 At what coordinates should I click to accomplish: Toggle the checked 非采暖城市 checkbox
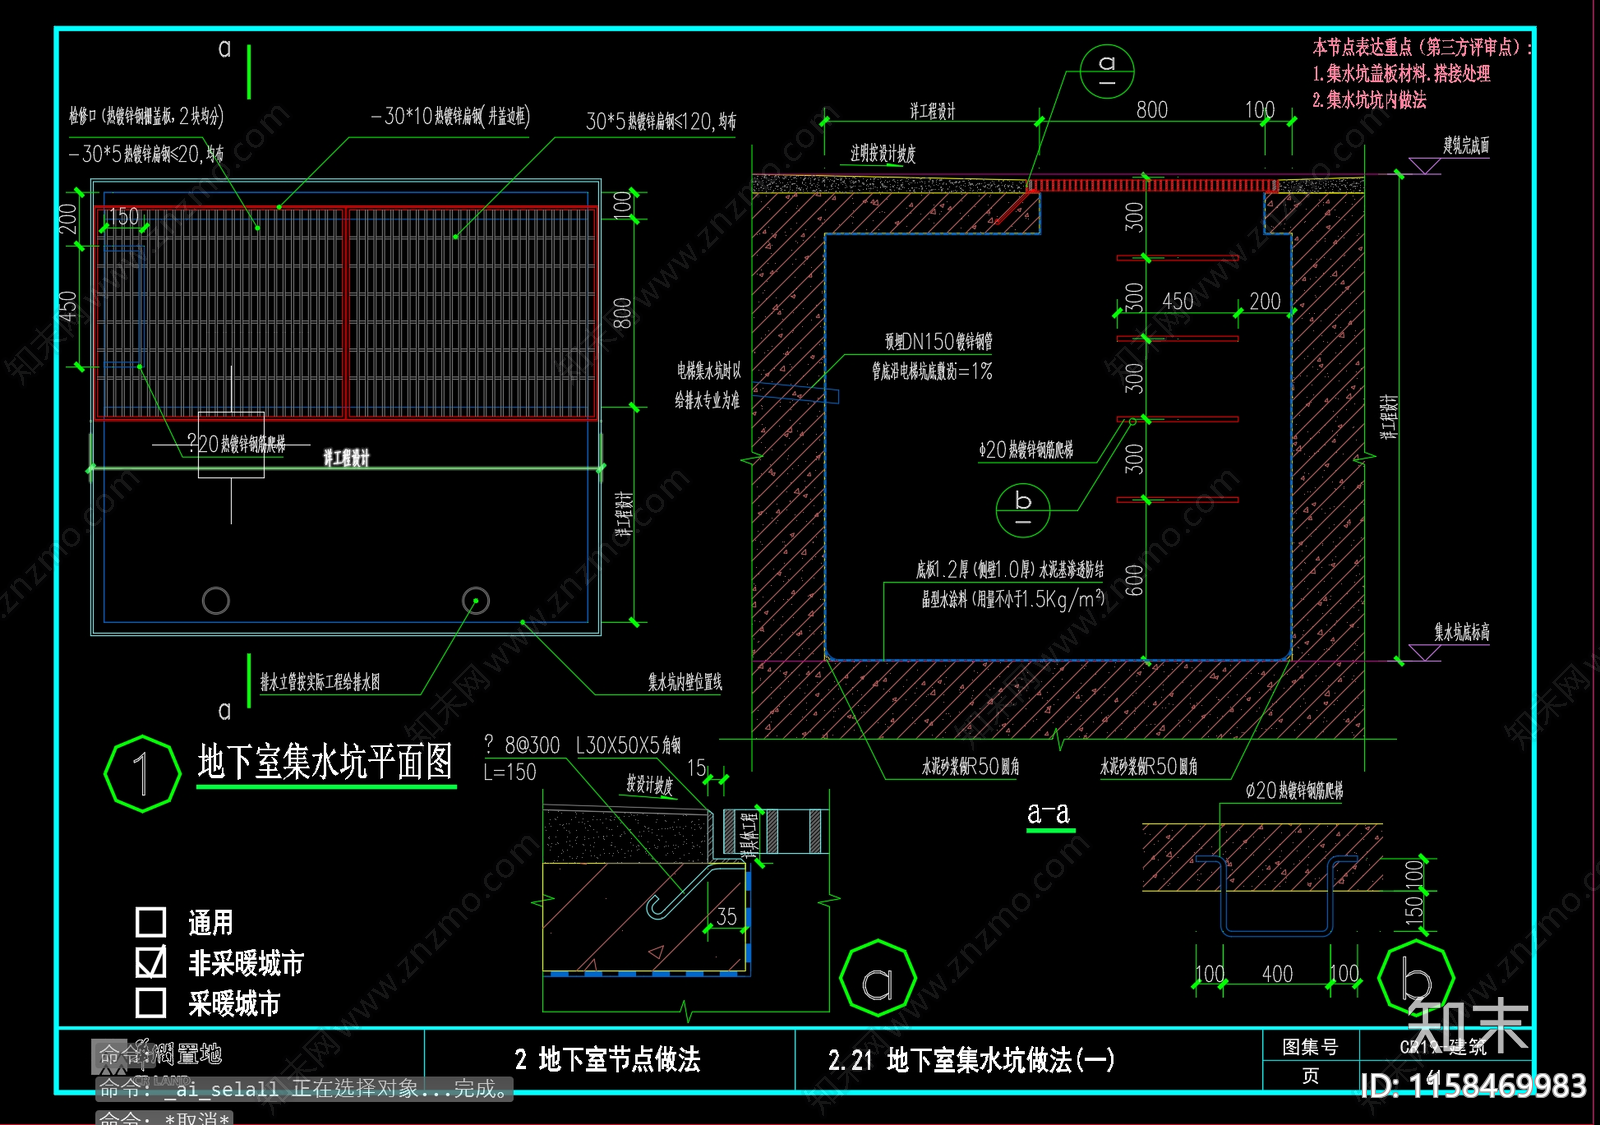151,962
